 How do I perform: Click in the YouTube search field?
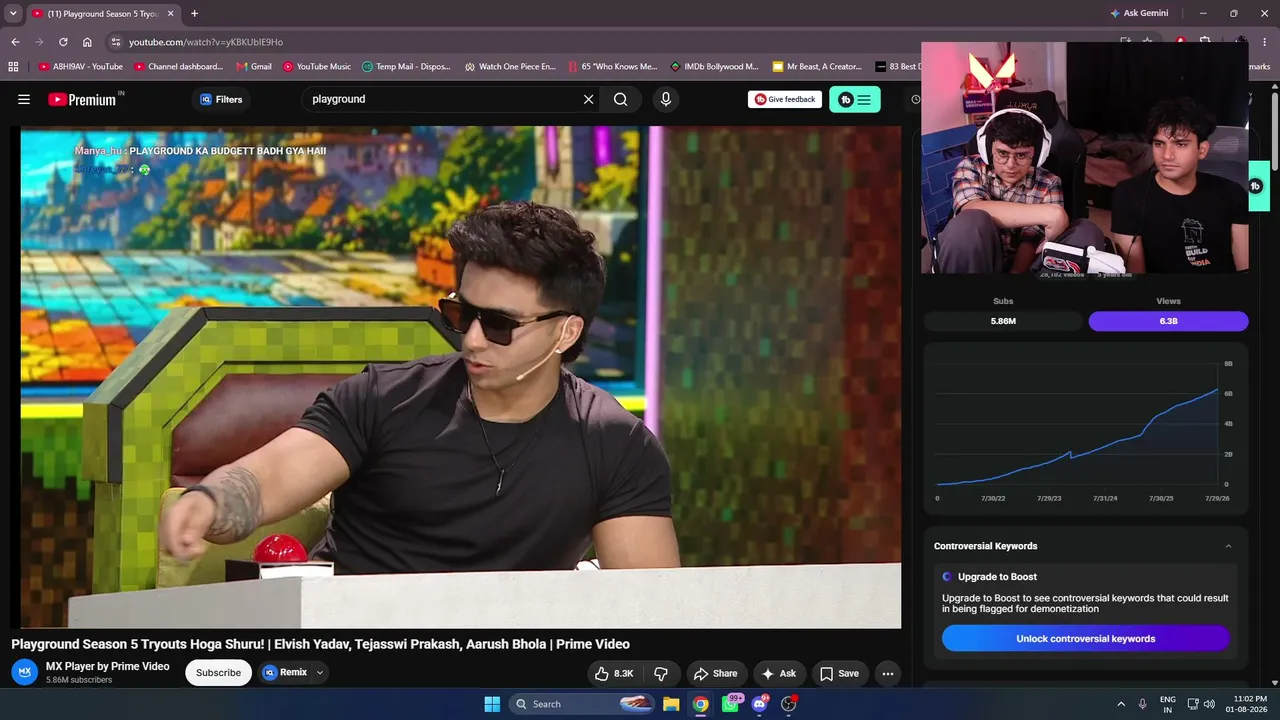[x=440, y=99]
